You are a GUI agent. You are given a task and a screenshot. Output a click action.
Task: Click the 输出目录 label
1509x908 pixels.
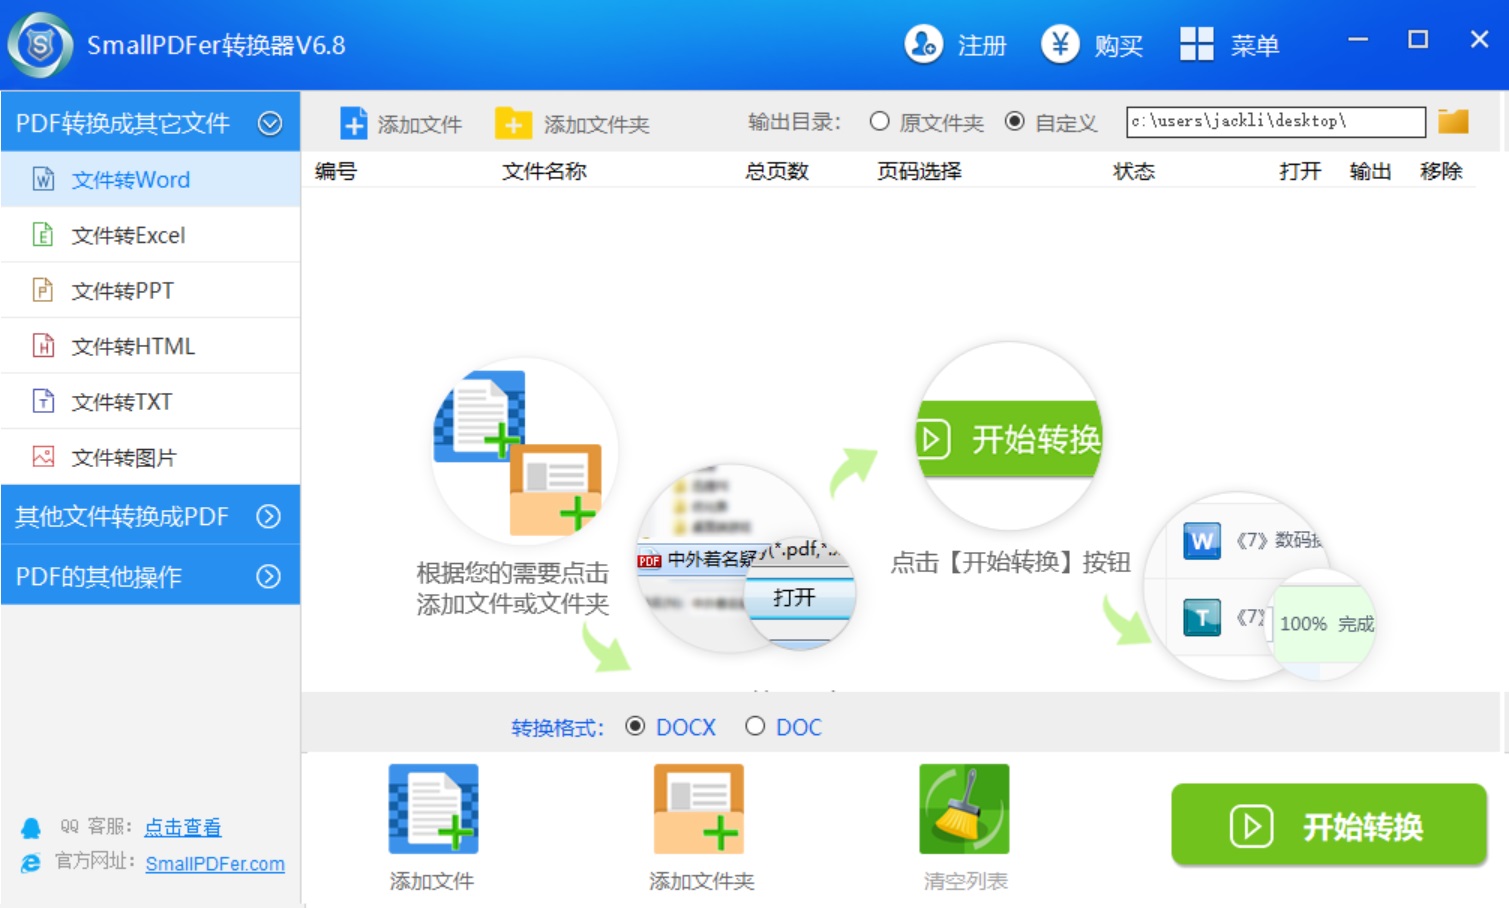pos(794,122)
